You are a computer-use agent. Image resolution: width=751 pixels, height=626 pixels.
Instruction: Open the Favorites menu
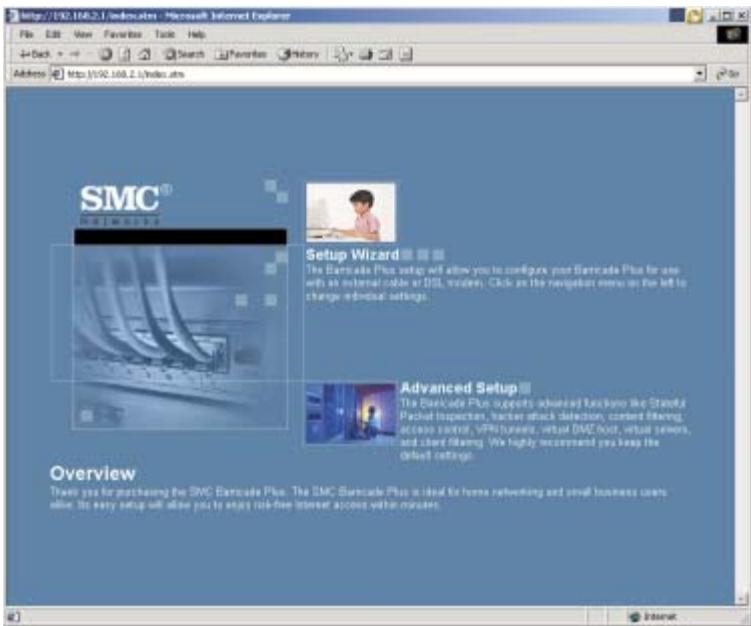(123, 34)
